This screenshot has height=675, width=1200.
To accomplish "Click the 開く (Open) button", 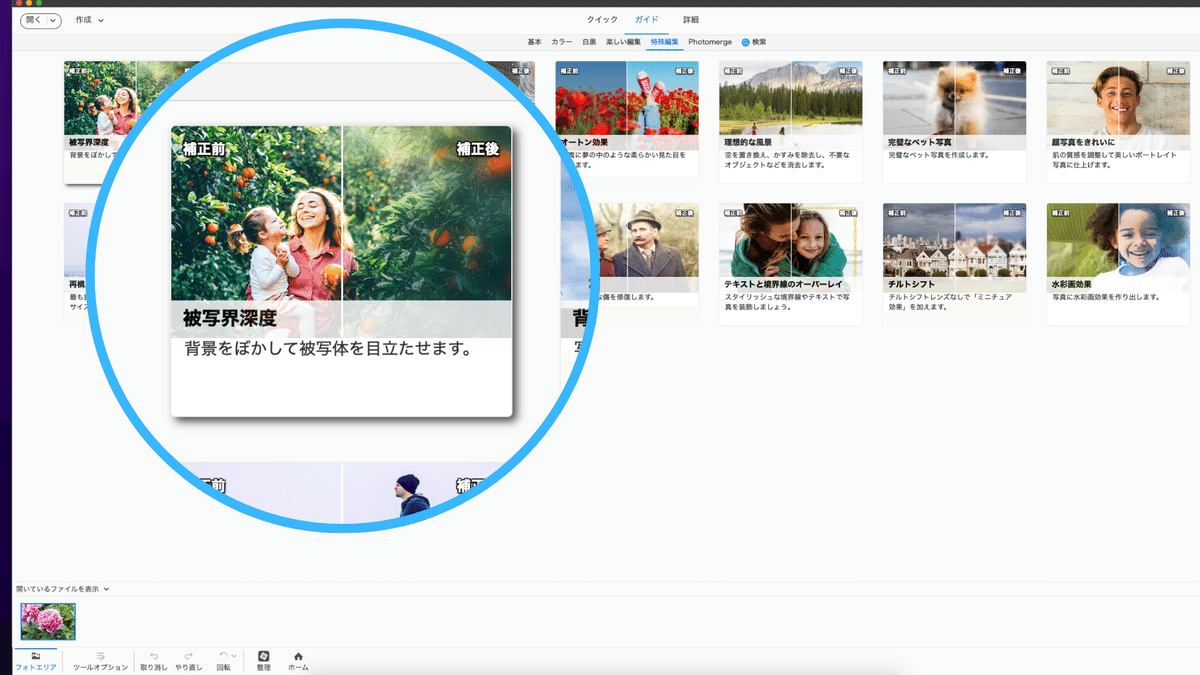I will [32, 20].
